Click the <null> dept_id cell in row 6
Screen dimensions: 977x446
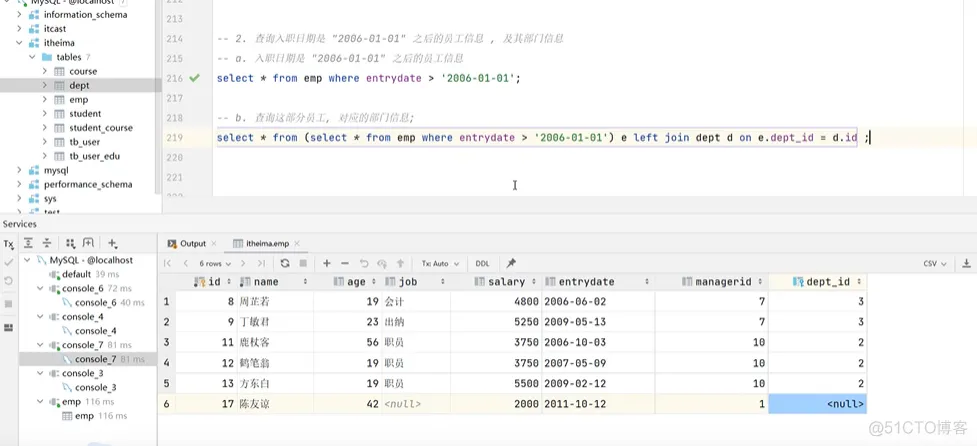click(817, 404)
